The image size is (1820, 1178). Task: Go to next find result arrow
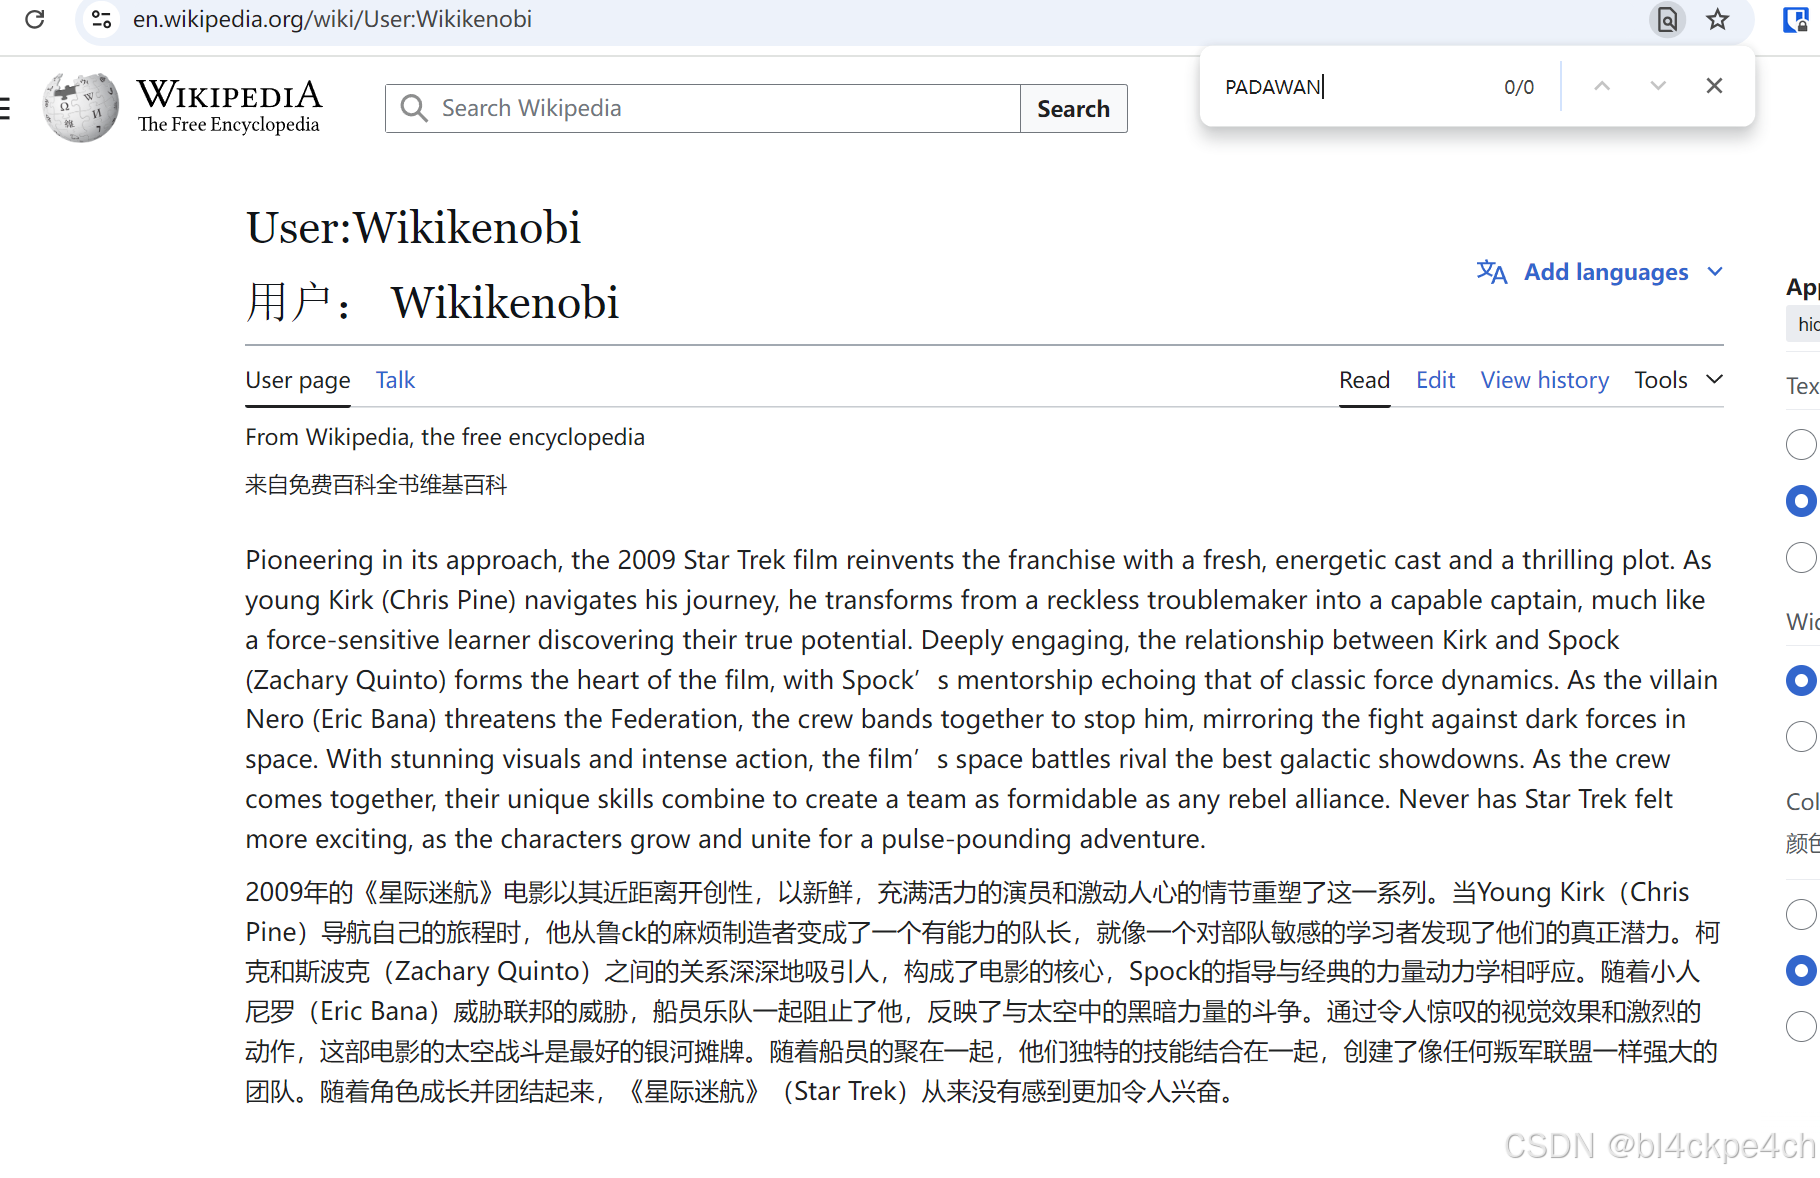point(1658,86)
